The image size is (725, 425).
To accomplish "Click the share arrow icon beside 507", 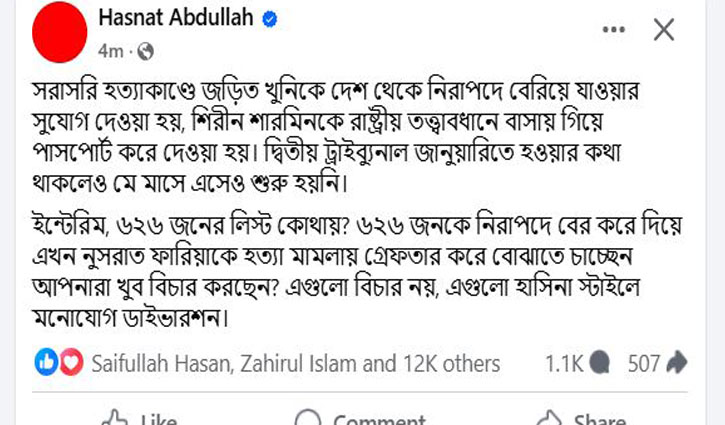I will point(677,364).
